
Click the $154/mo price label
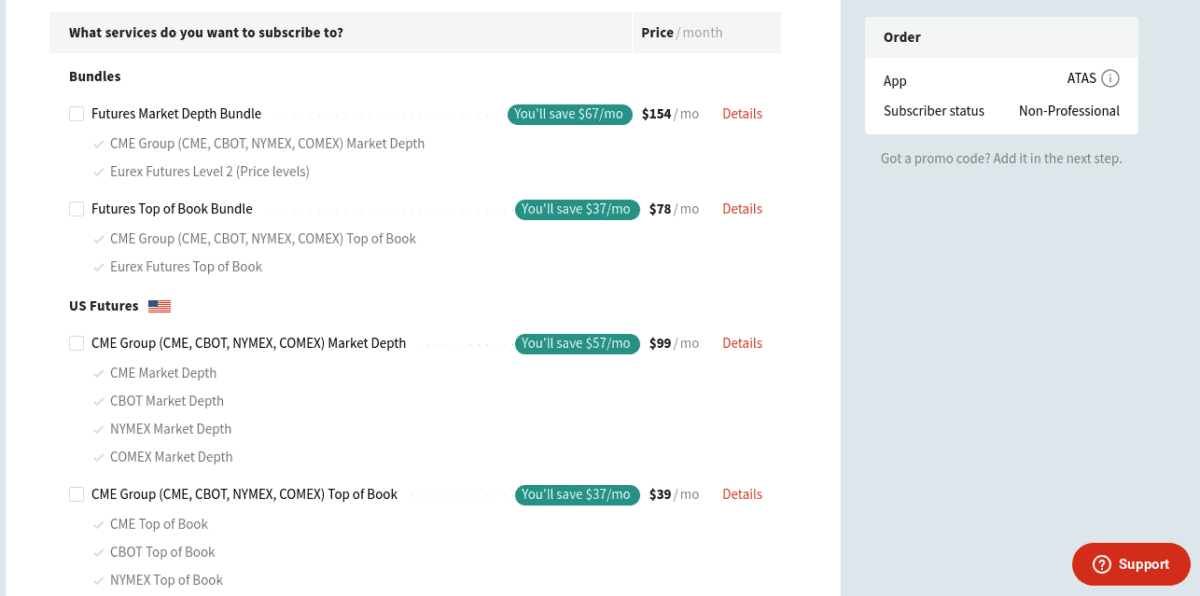pos(672,113)
